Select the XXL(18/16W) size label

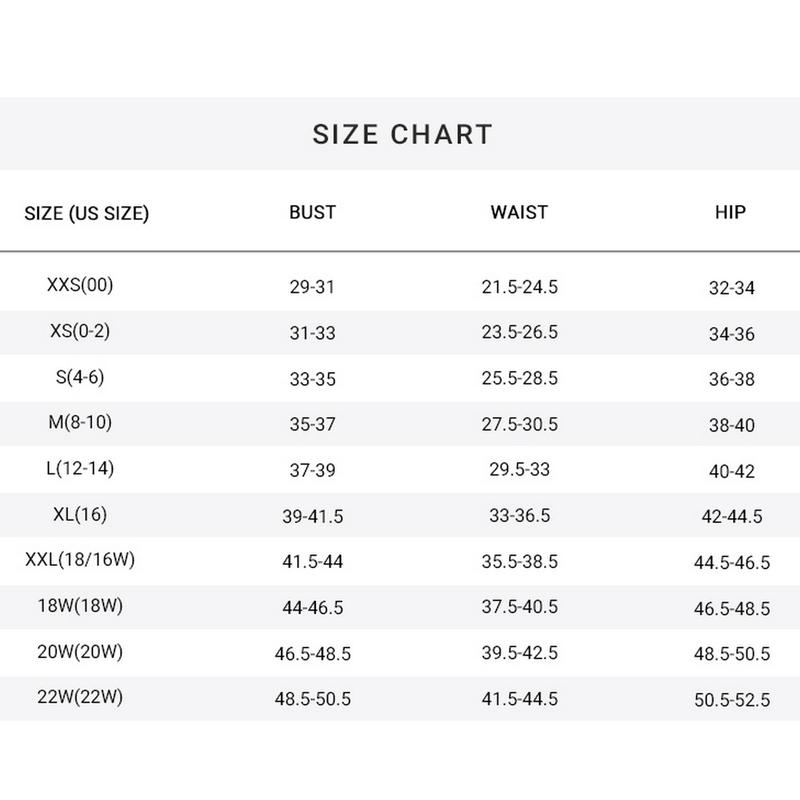coord(80,560)
